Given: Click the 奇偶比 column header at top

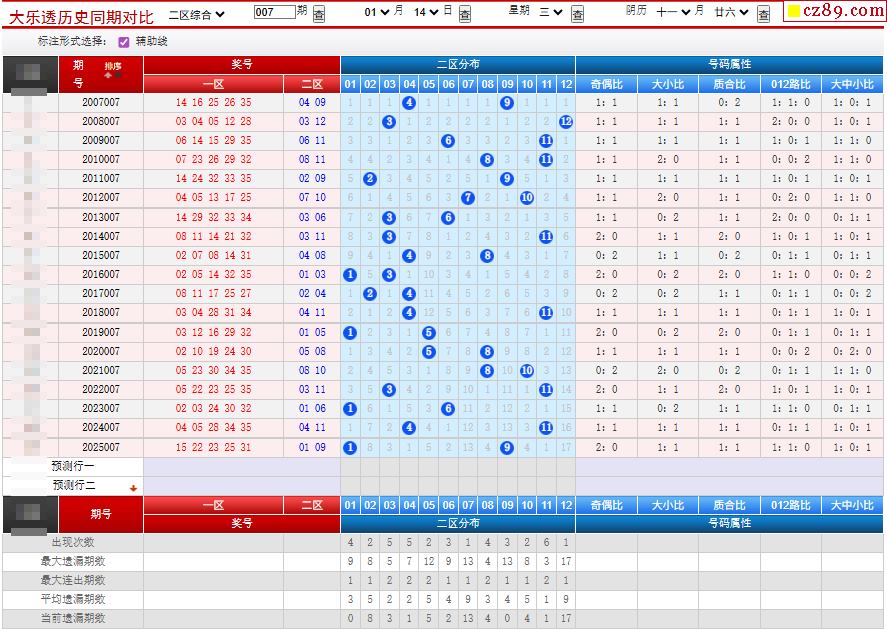Looking at the screenshot, I should [x=605, y=84].
